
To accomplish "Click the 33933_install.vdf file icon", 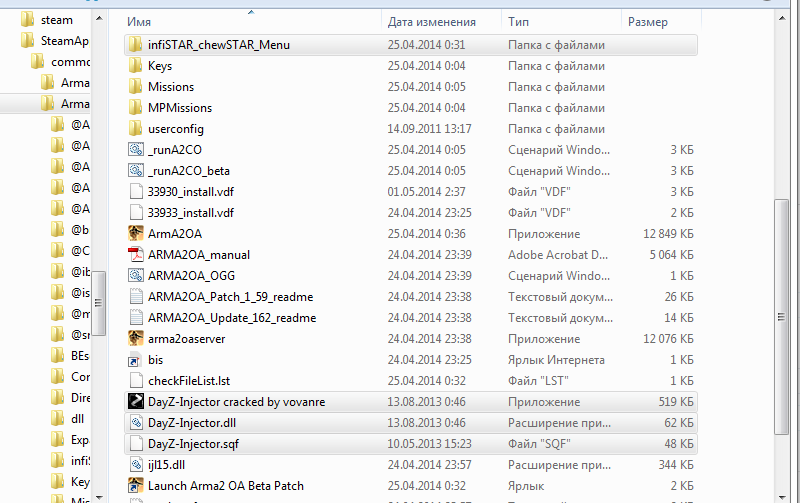I will (136, 213).
